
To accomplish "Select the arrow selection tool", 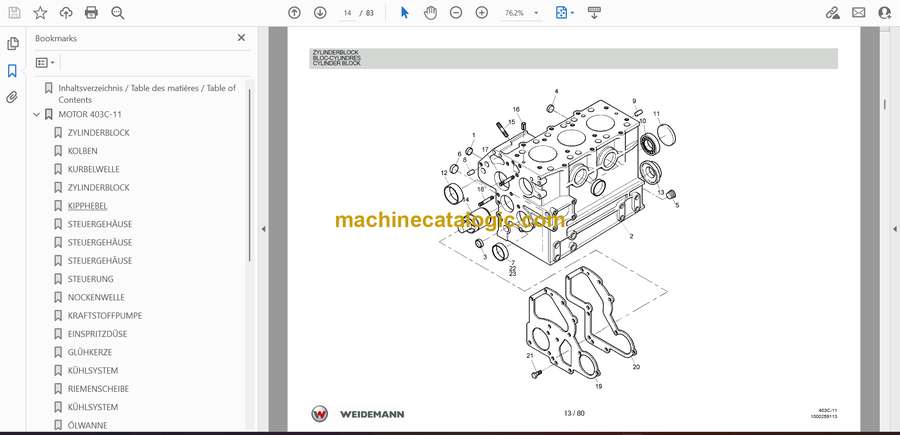I will [x=405, y=13].
